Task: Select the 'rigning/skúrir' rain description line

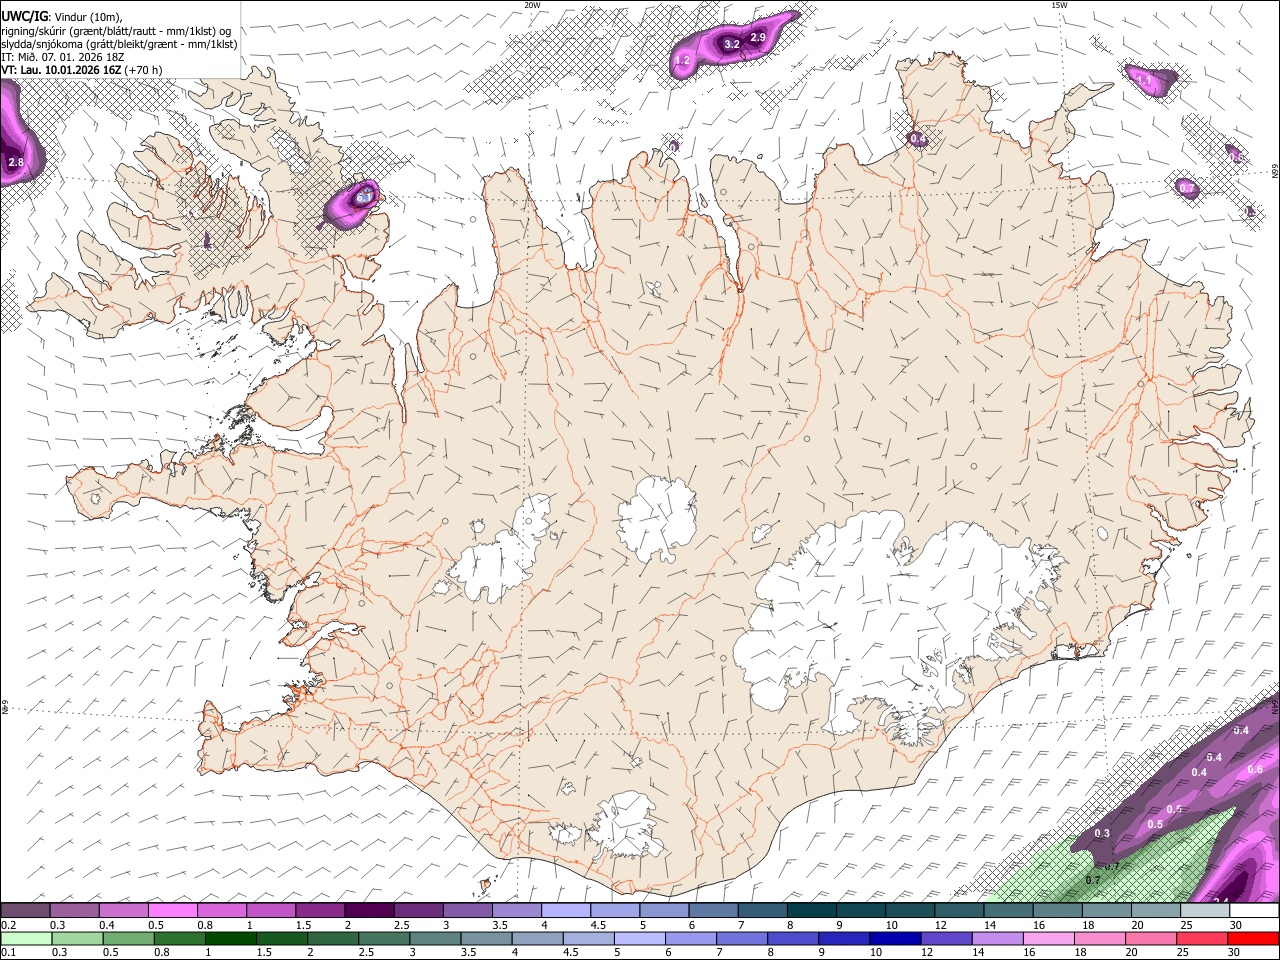Action: click(116, 29)
